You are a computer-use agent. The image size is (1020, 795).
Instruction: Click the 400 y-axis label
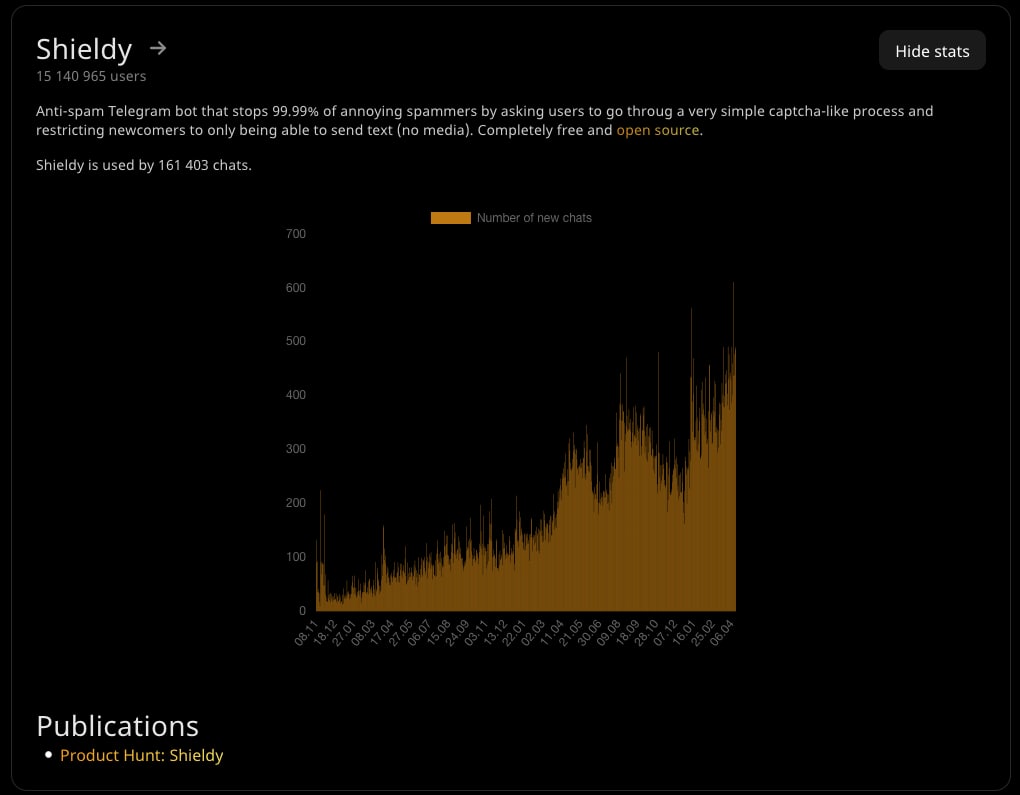[x=295, y=395]
